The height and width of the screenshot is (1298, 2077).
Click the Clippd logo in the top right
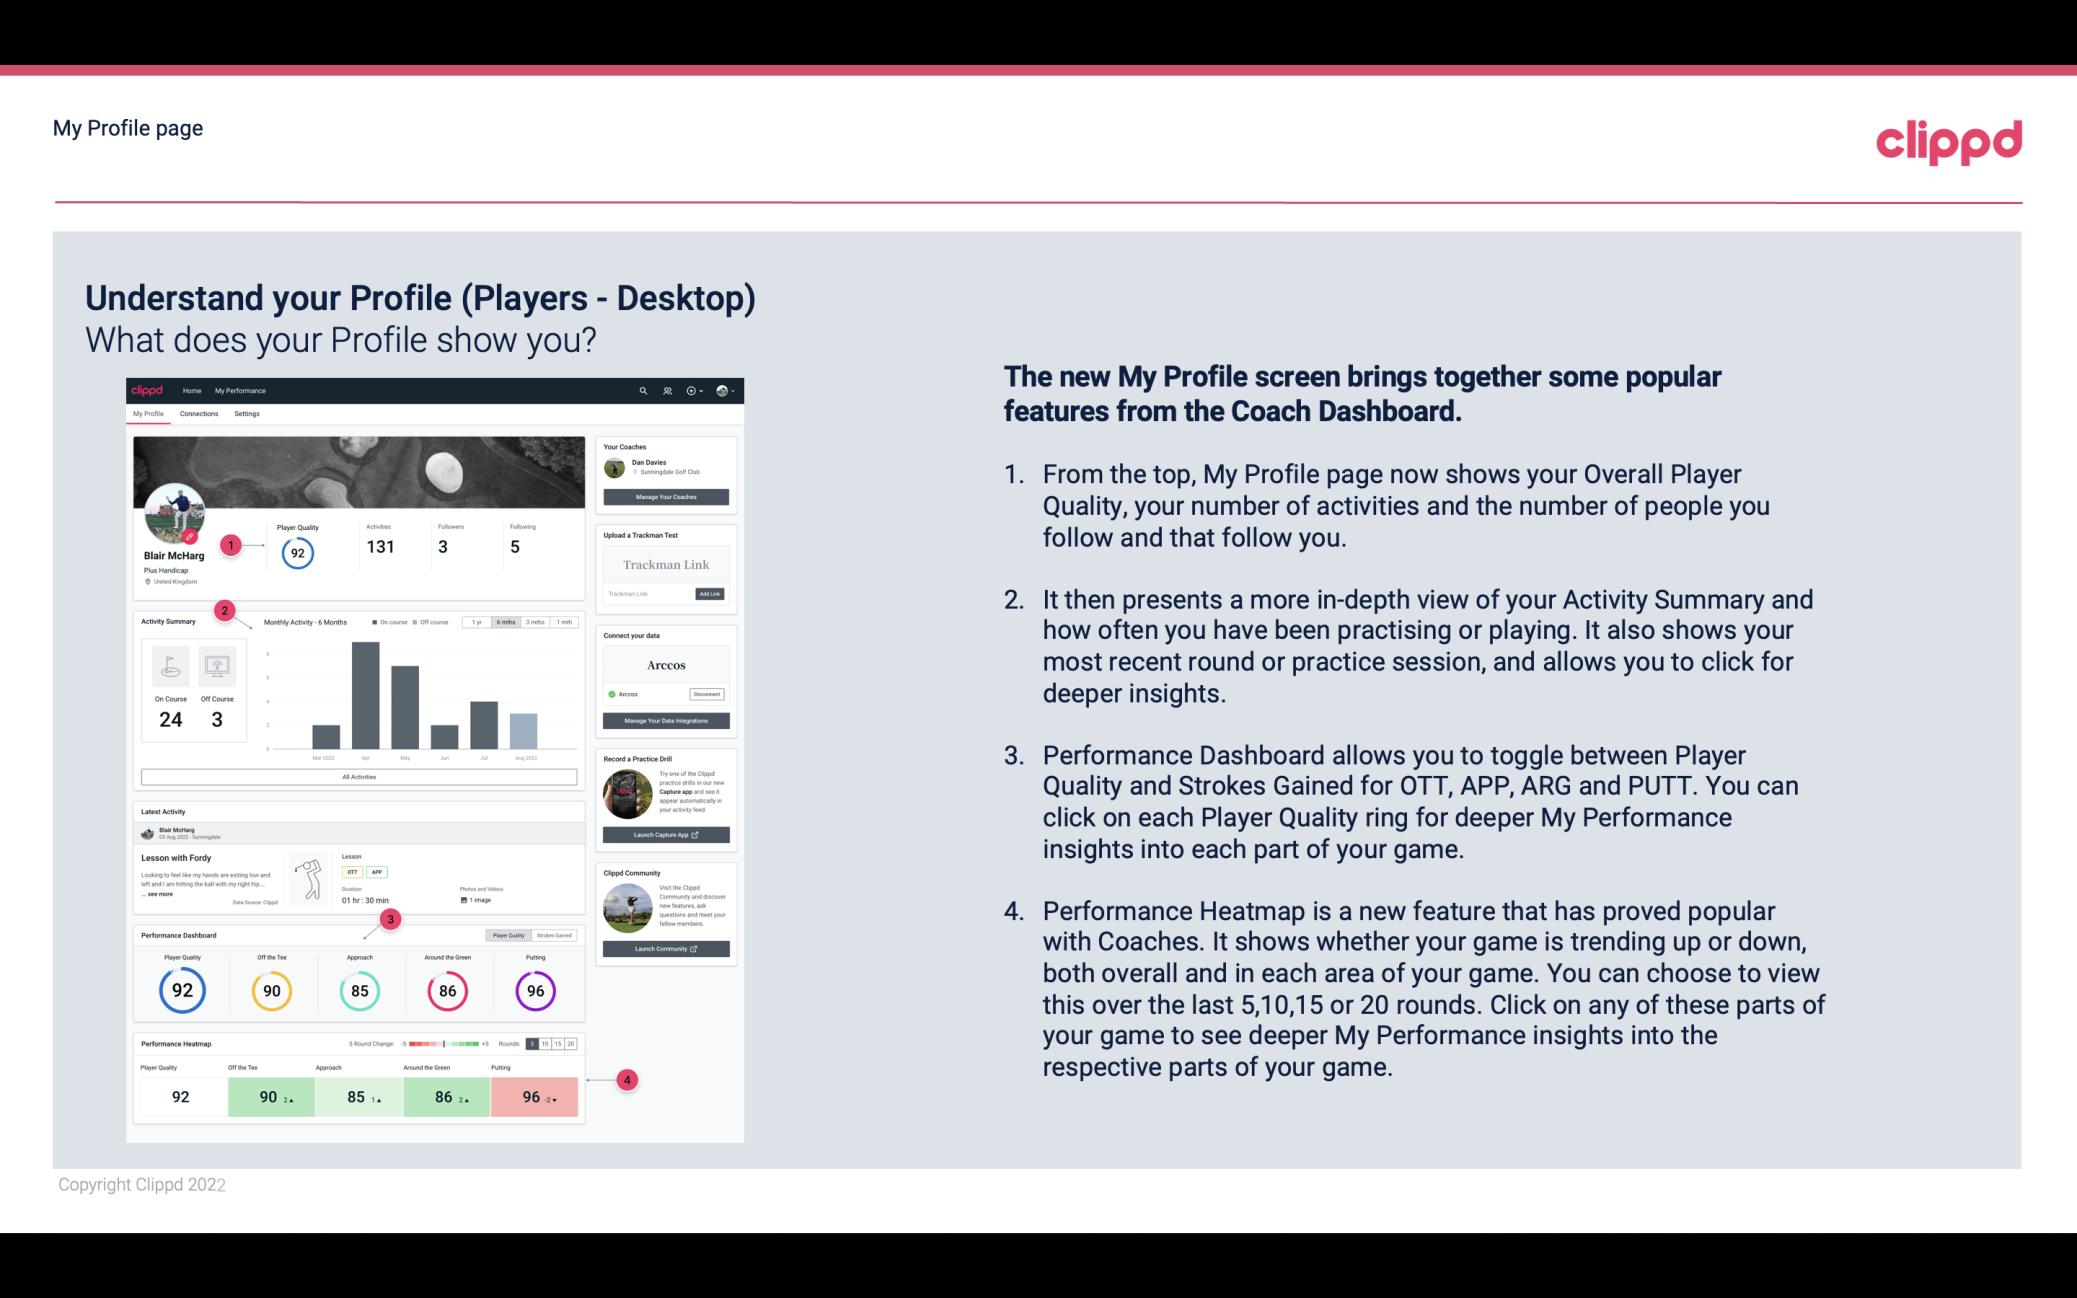coord(1948,139)
